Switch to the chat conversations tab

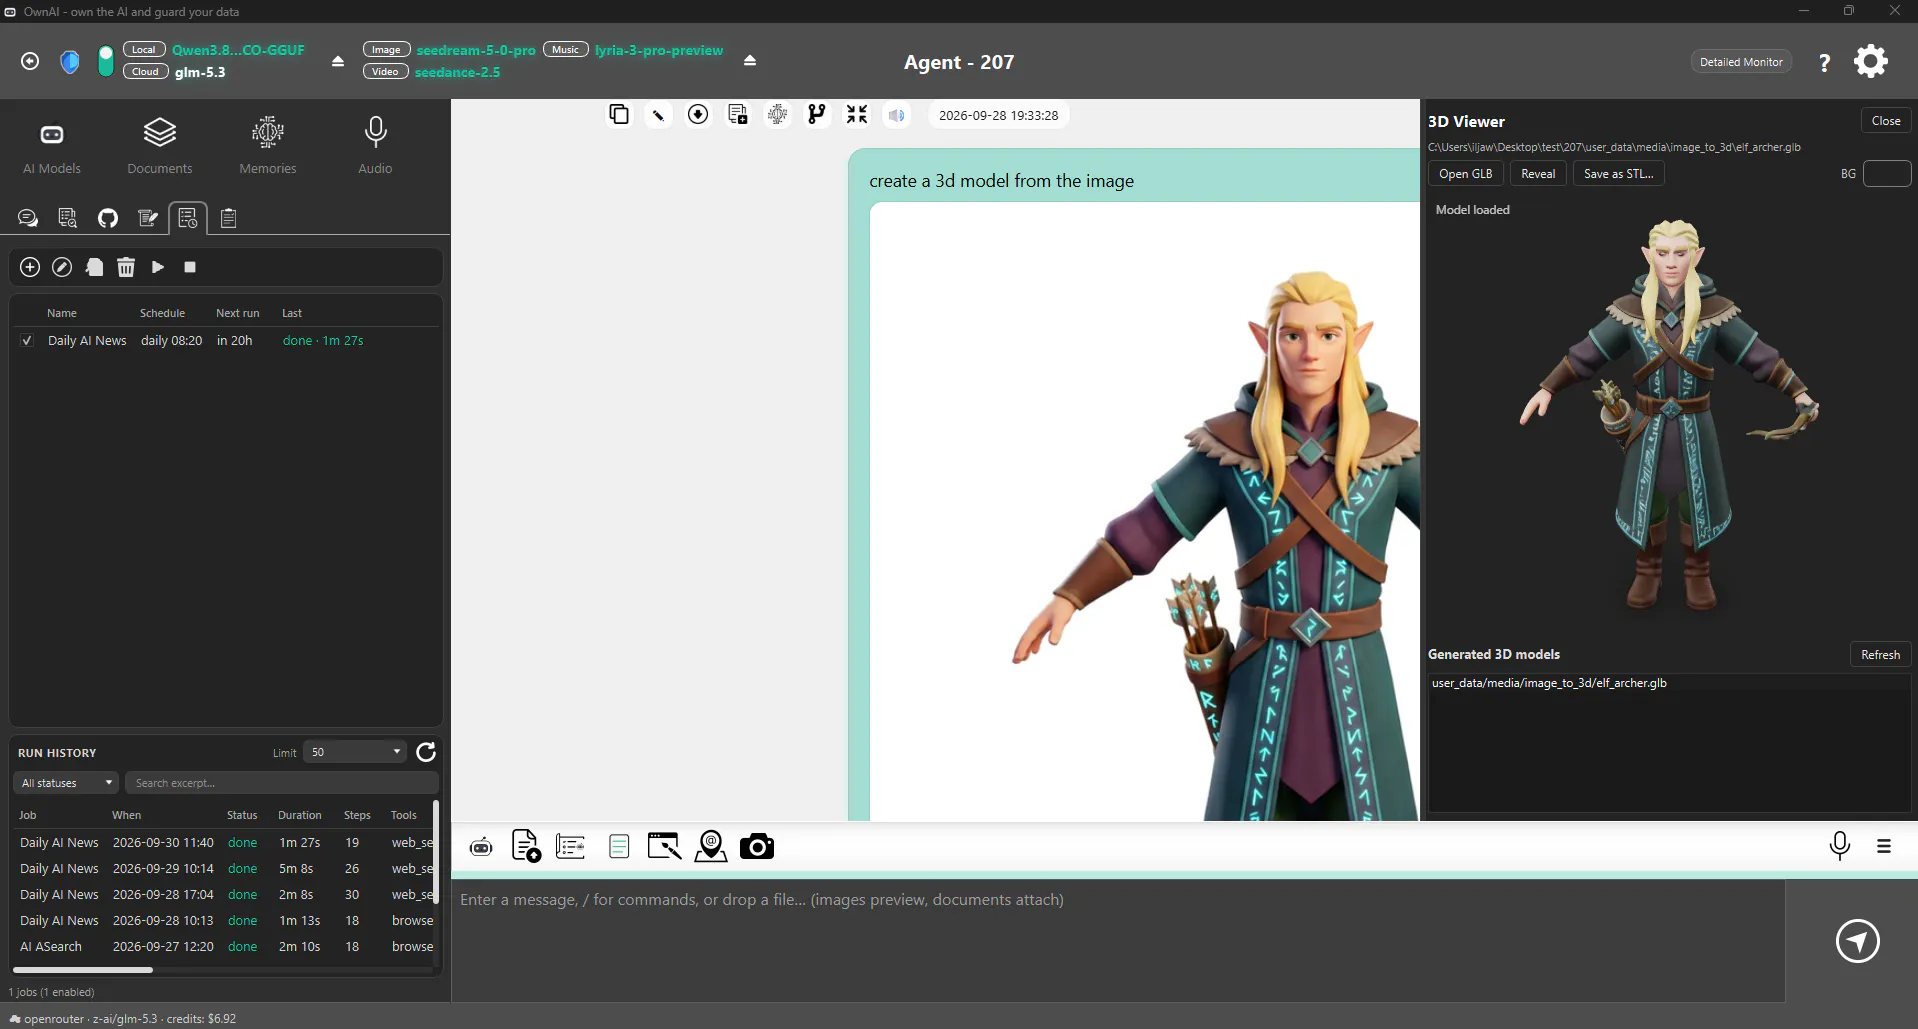(x=28, y=218)
